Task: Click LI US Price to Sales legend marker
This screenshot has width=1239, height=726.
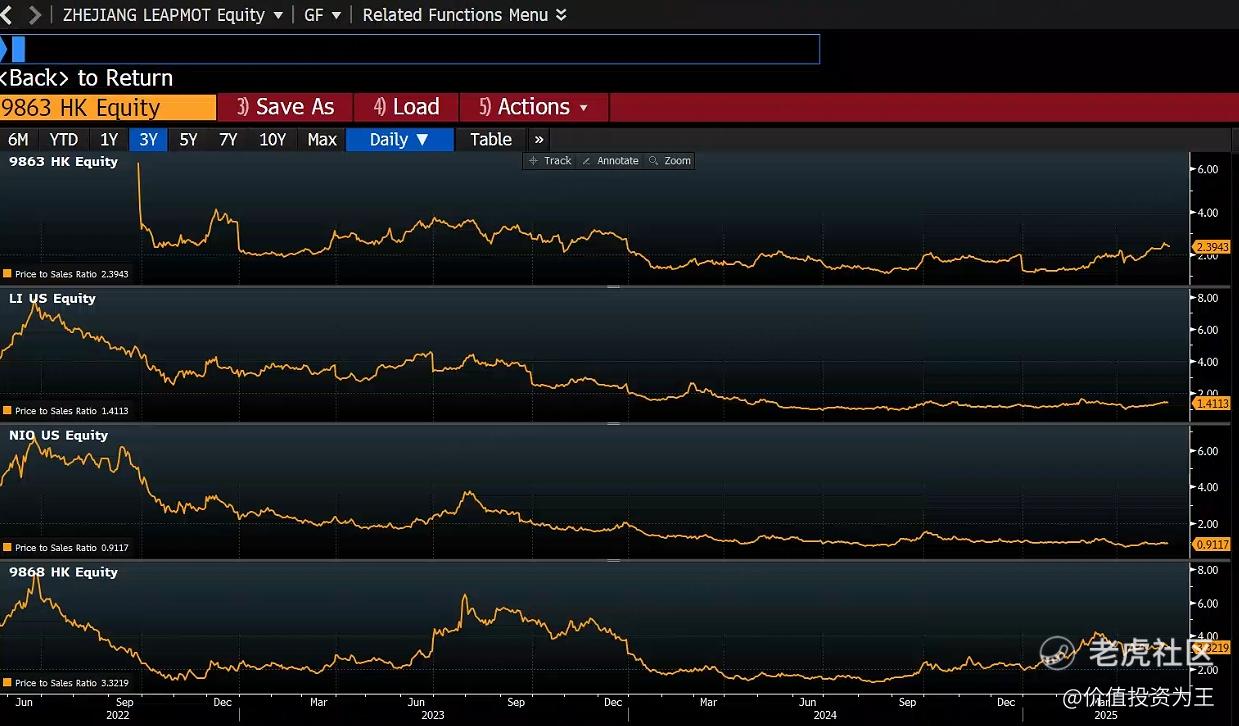Action: (7, 411)
